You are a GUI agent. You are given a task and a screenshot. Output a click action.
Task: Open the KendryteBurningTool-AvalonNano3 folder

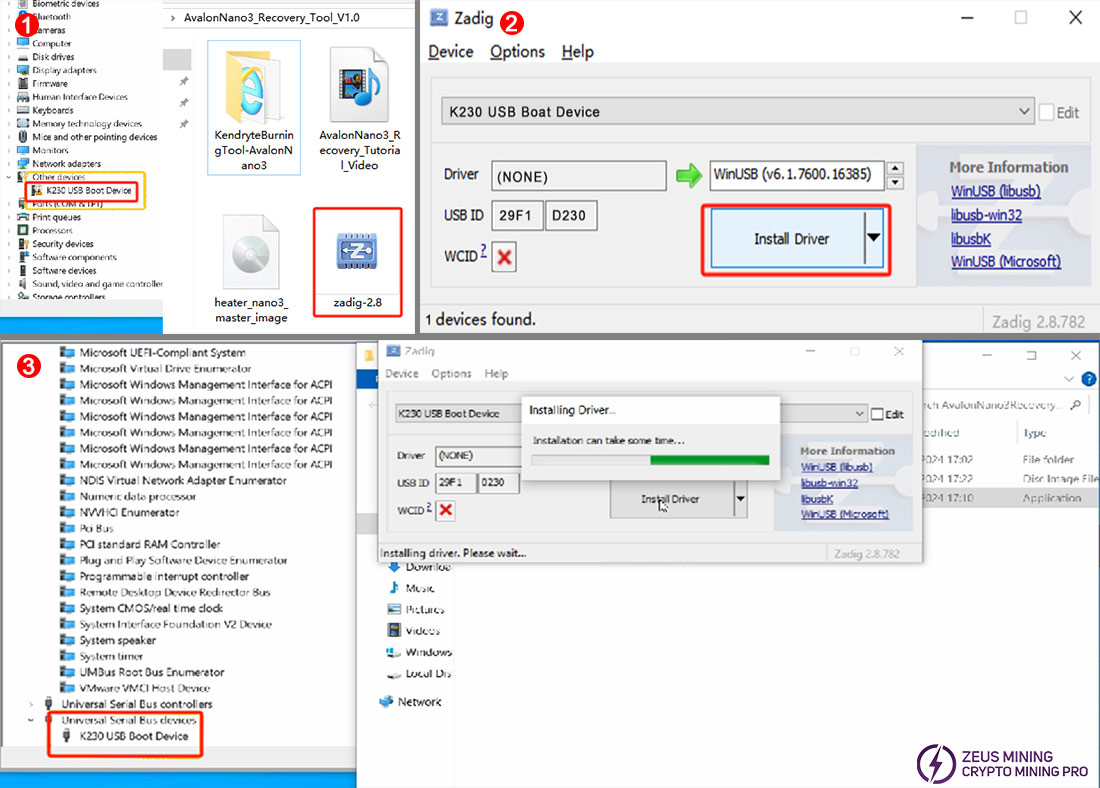pos(253,90)
